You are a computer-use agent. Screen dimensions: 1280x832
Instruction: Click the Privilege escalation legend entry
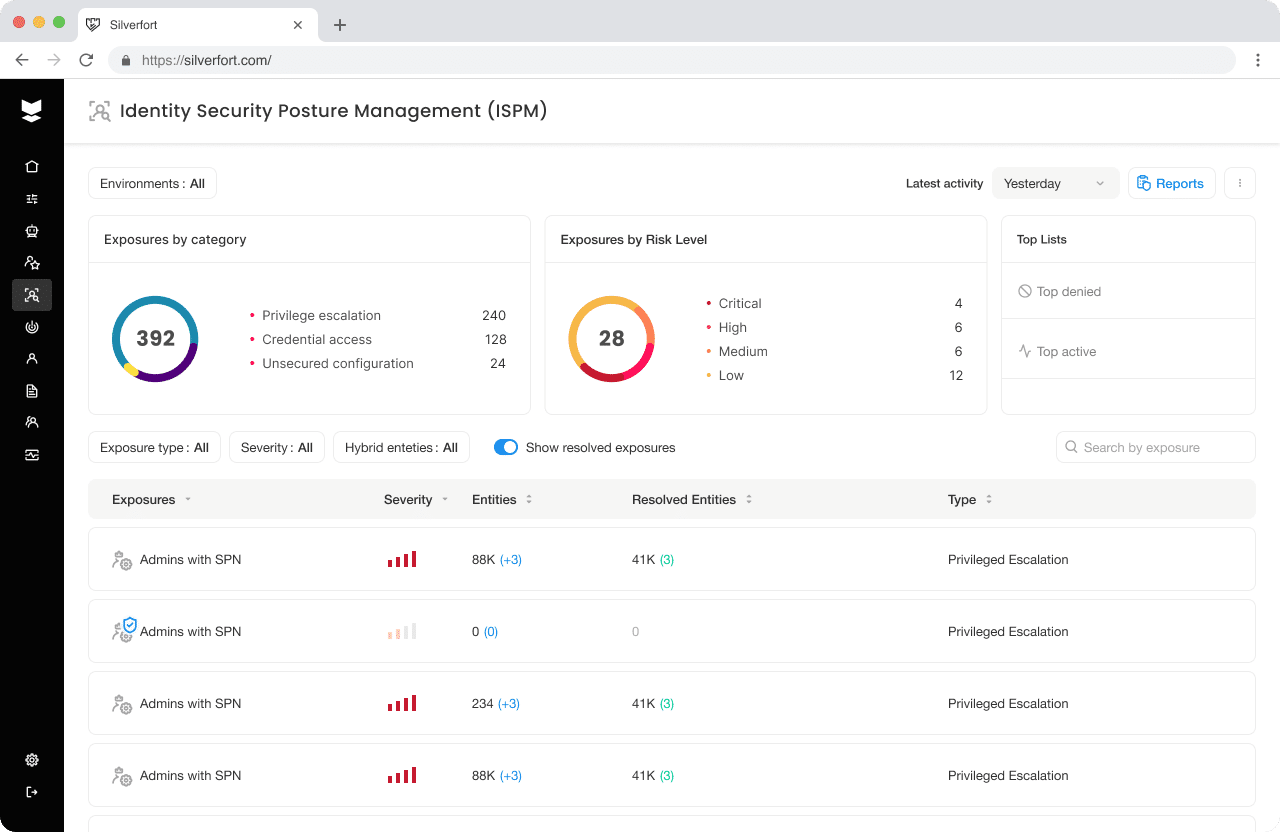tap(378, 315)
